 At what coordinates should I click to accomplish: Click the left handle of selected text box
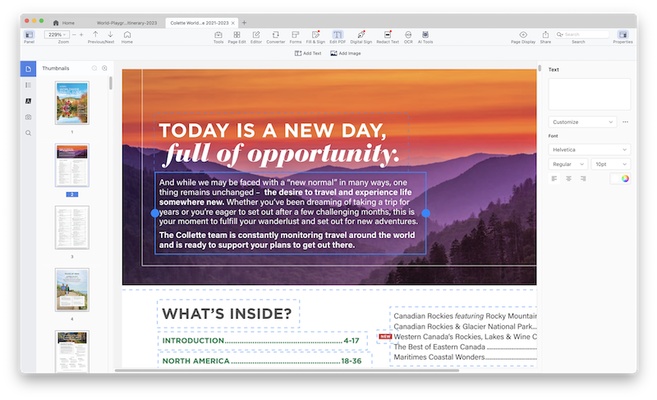click(155, 213)
